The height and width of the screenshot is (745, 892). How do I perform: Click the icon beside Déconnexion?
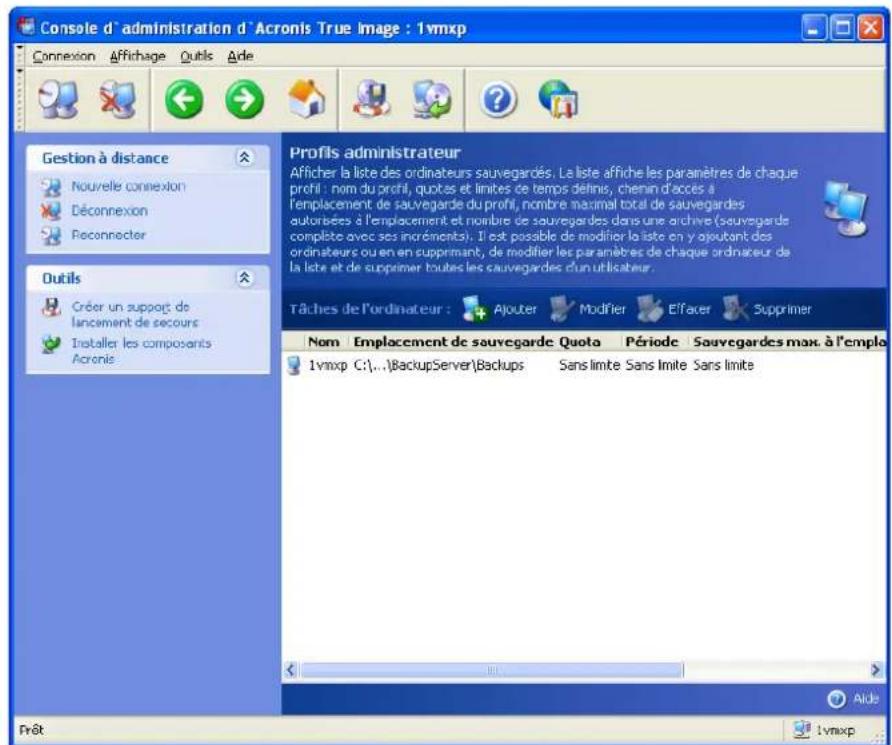tap(51, 211)
